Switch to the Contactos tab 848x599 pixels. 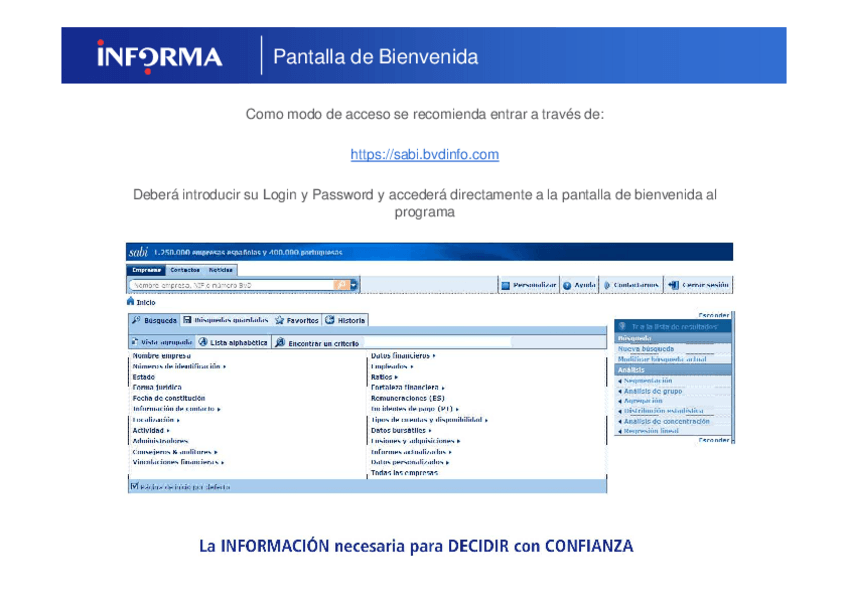185,270
